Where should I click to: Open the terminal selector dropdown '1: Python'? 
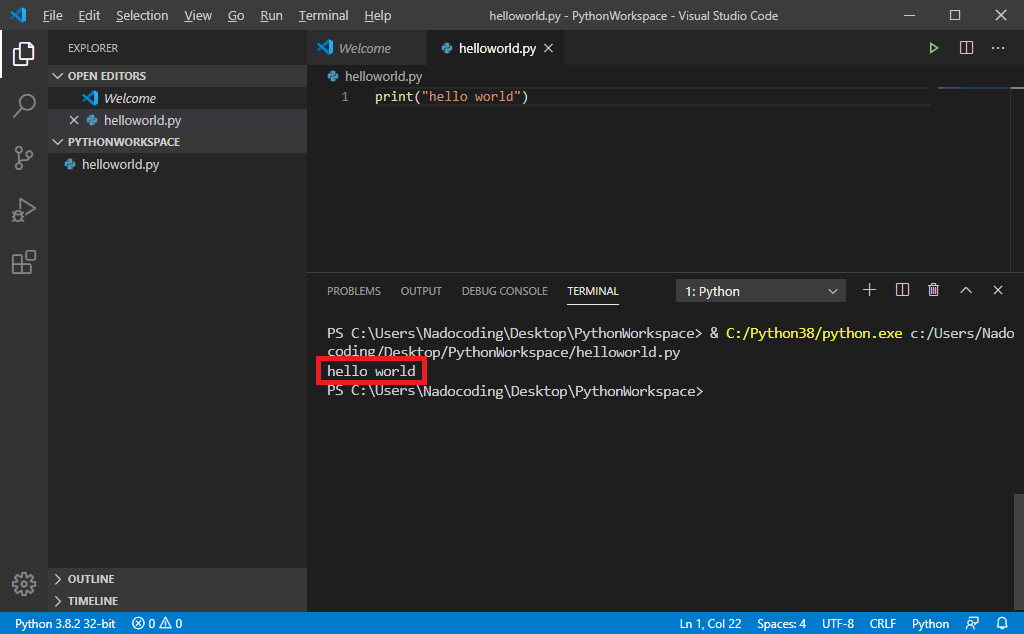760,291
